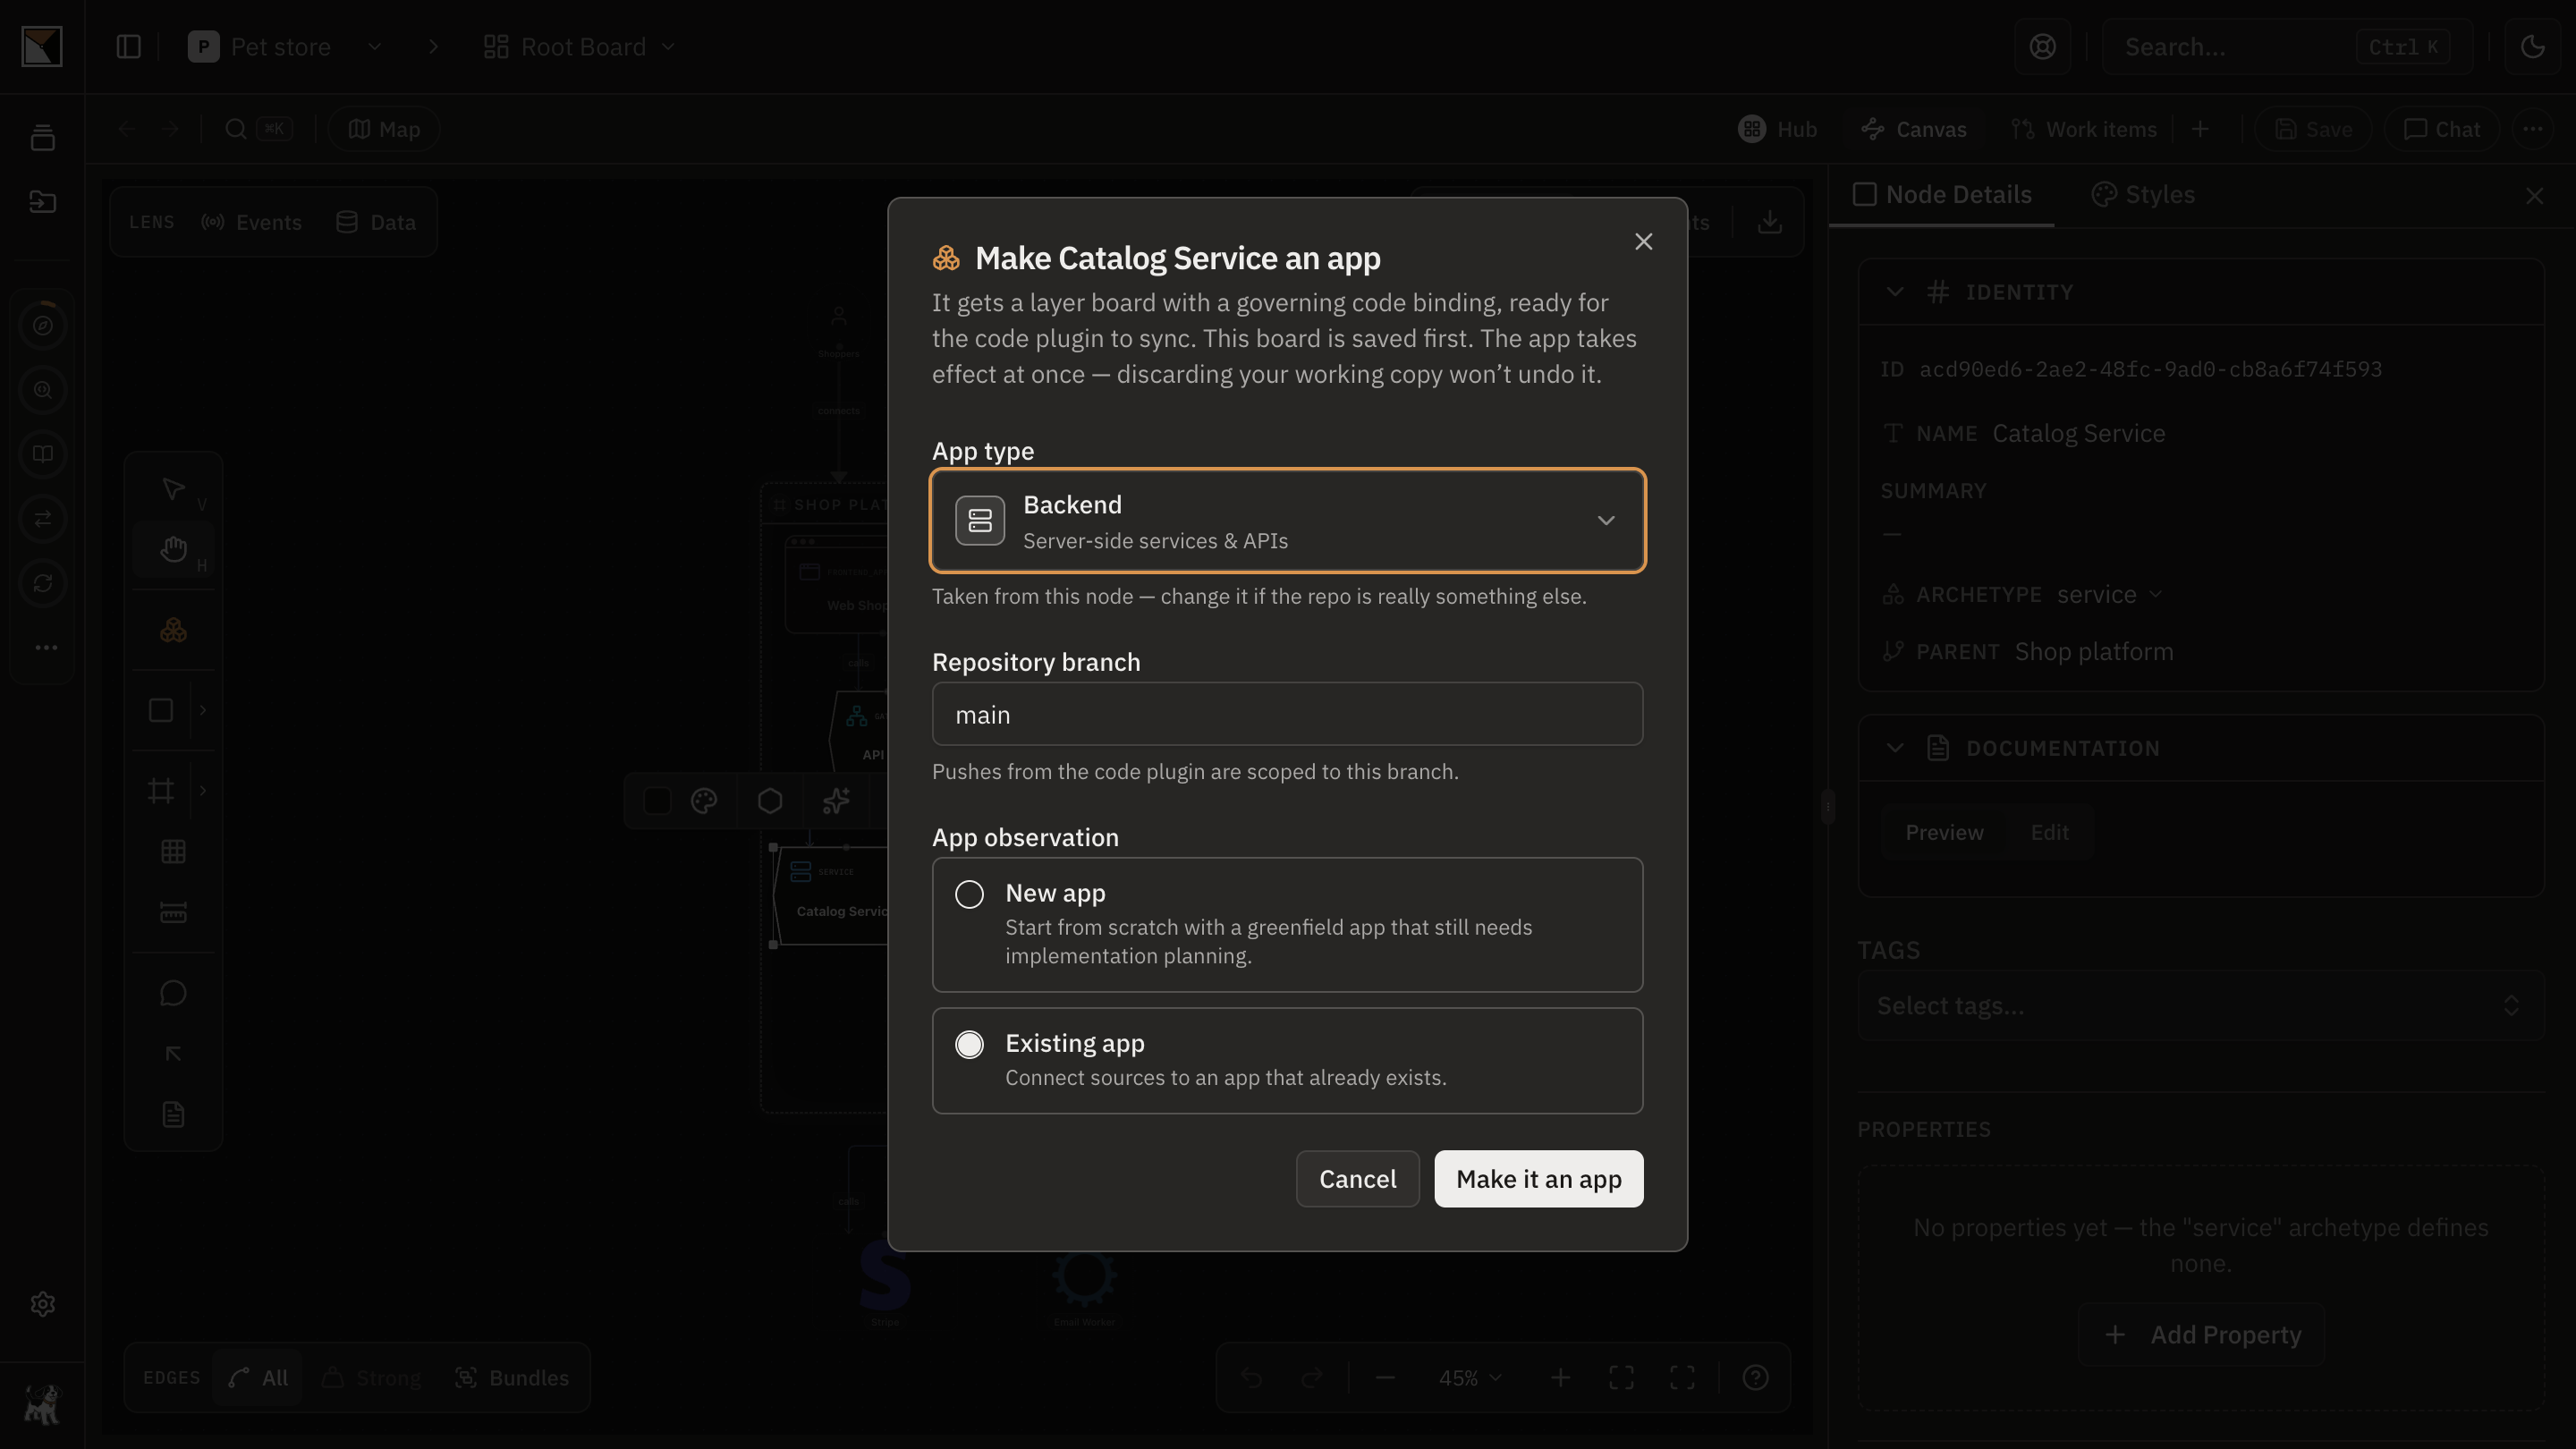
Task: Open the Archetype service dropdown
Action: pos(2110,595)
